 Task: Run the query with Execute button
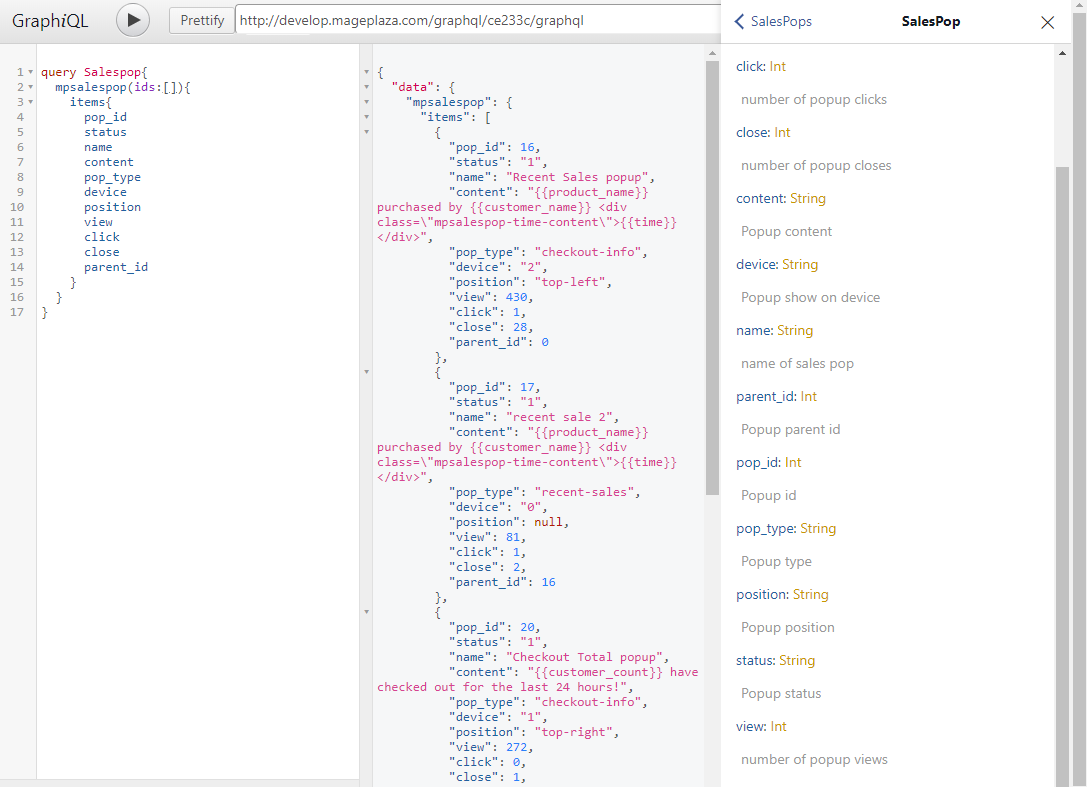pos(133,20)
